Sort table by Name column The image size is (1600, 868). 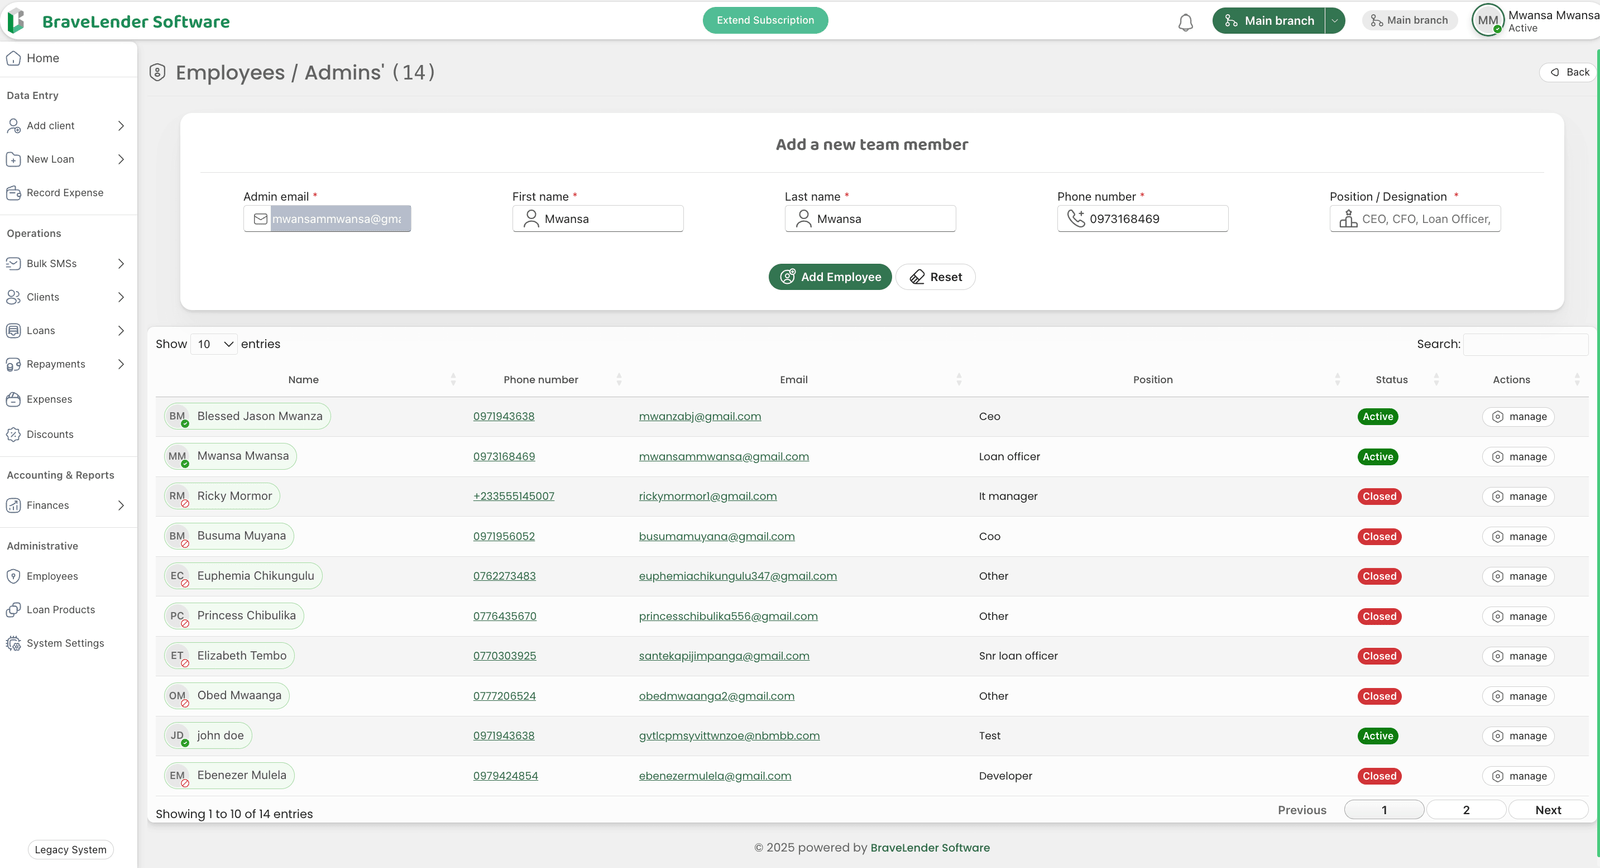pos(304,380)
